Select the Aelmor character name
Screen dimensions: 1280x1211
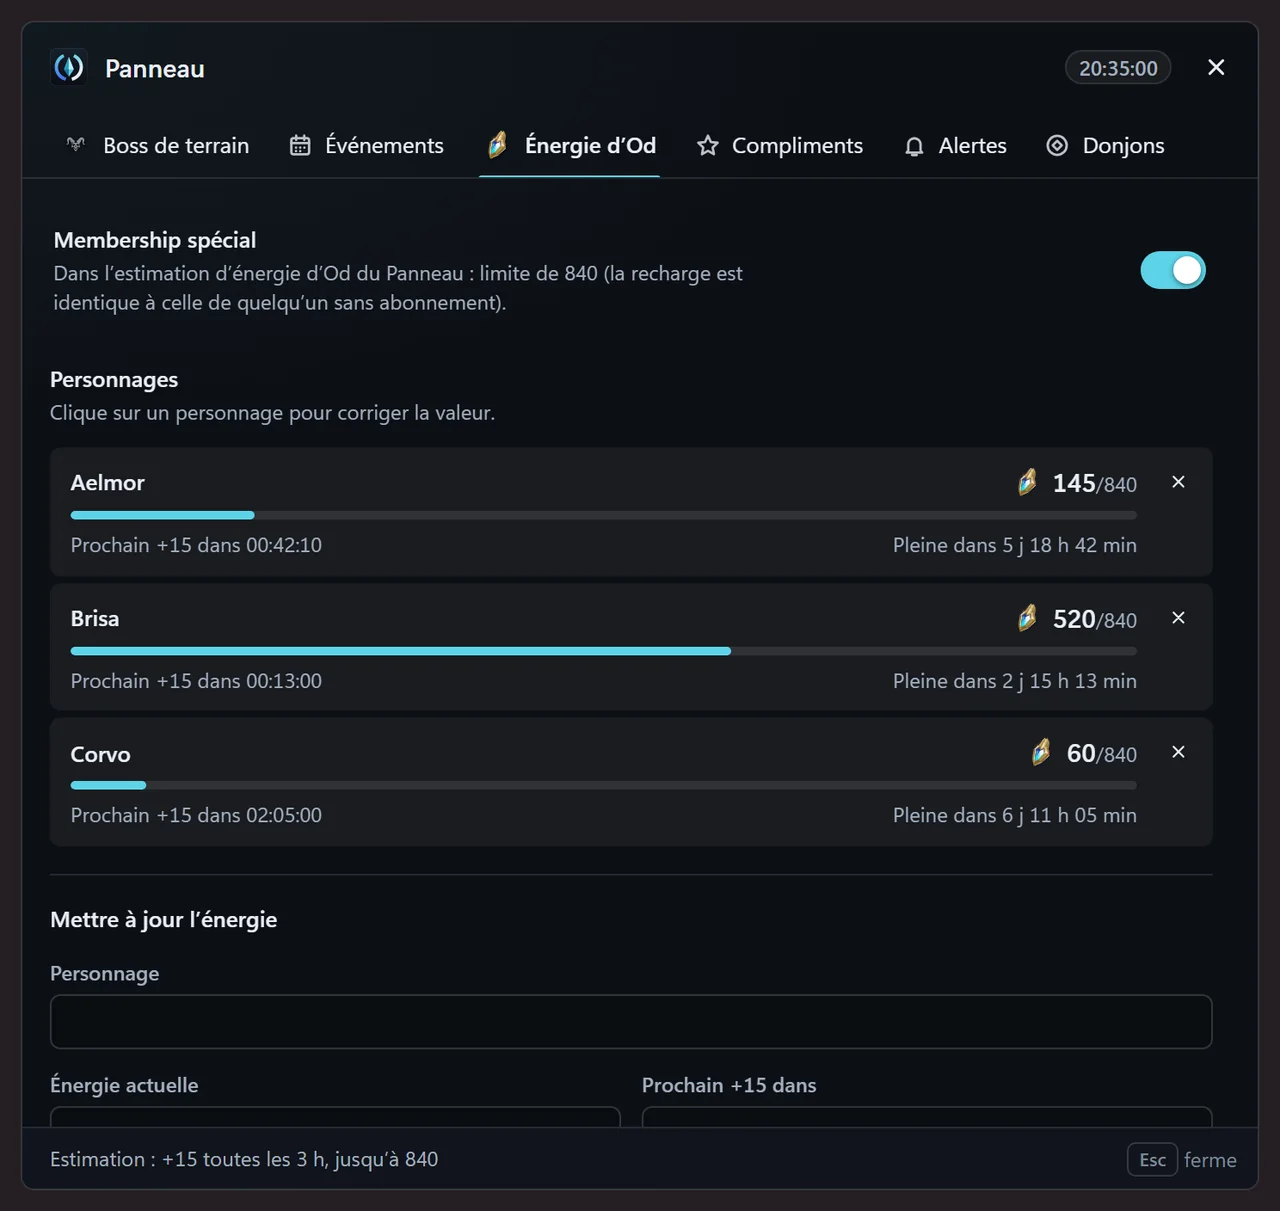(108, 483)
